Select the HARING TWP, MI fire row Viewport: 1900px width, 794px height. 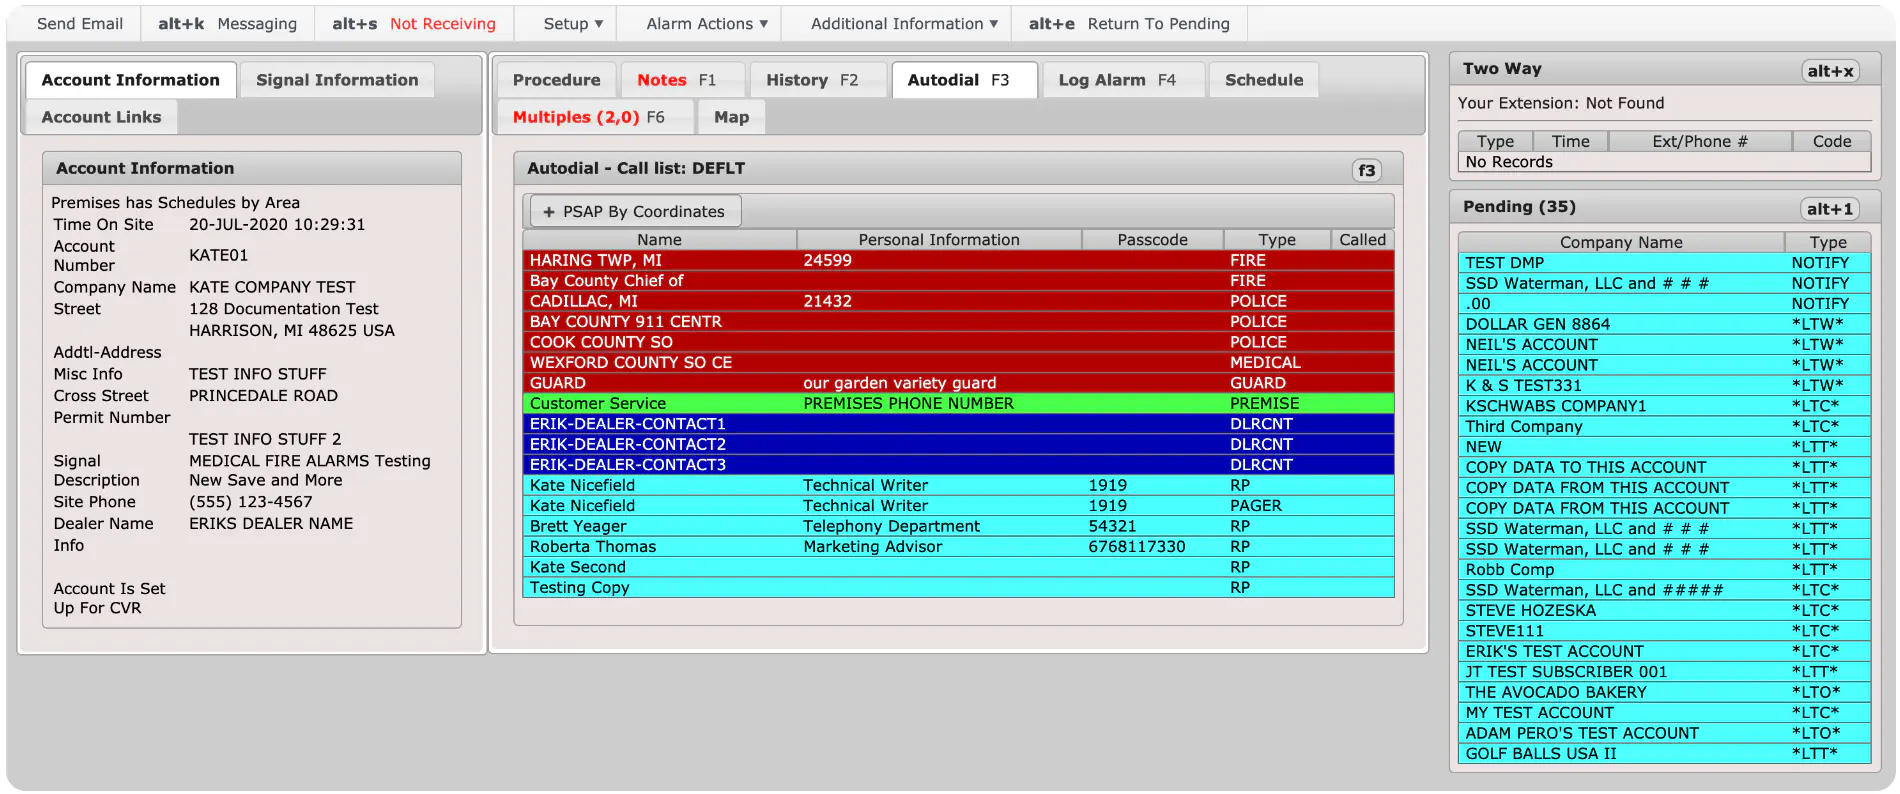(x=958, y=260)
